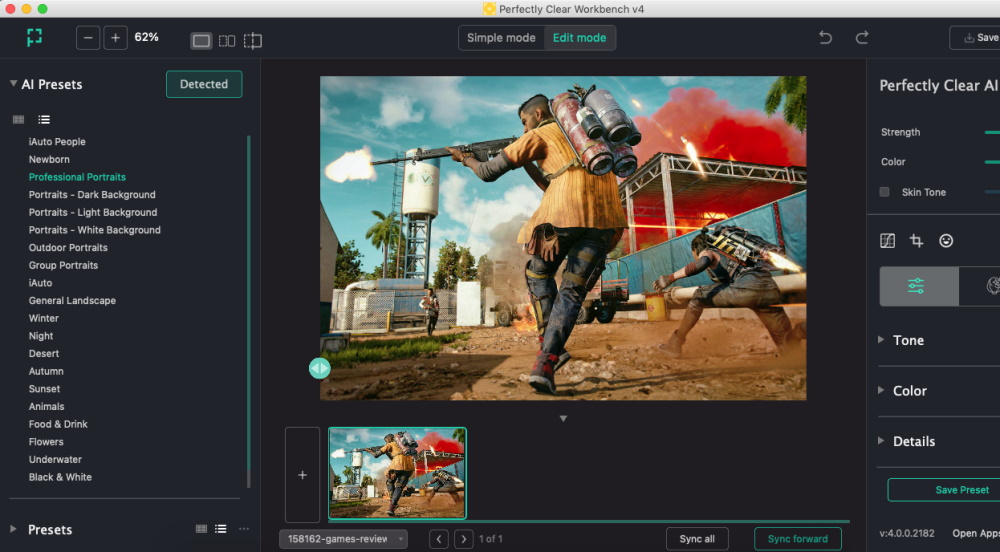Select the Animals preset

(46, 407)
